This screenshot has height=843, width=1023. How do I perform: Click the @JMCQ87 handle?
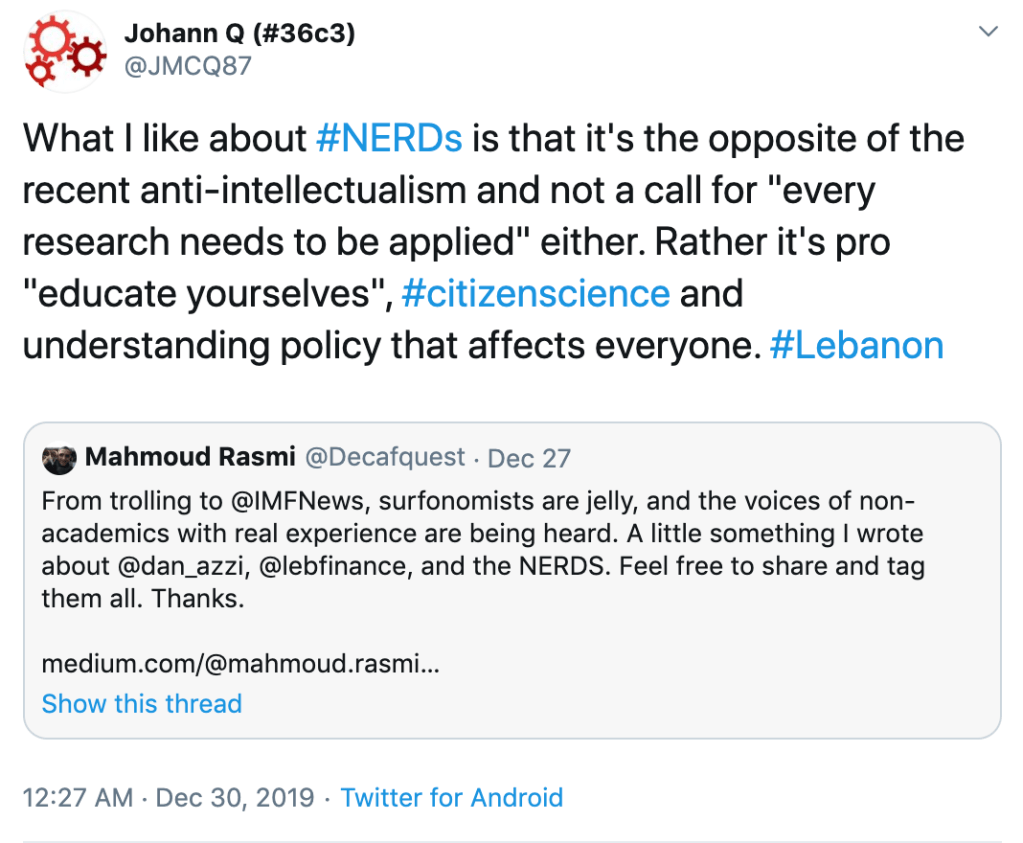point(187,66)
